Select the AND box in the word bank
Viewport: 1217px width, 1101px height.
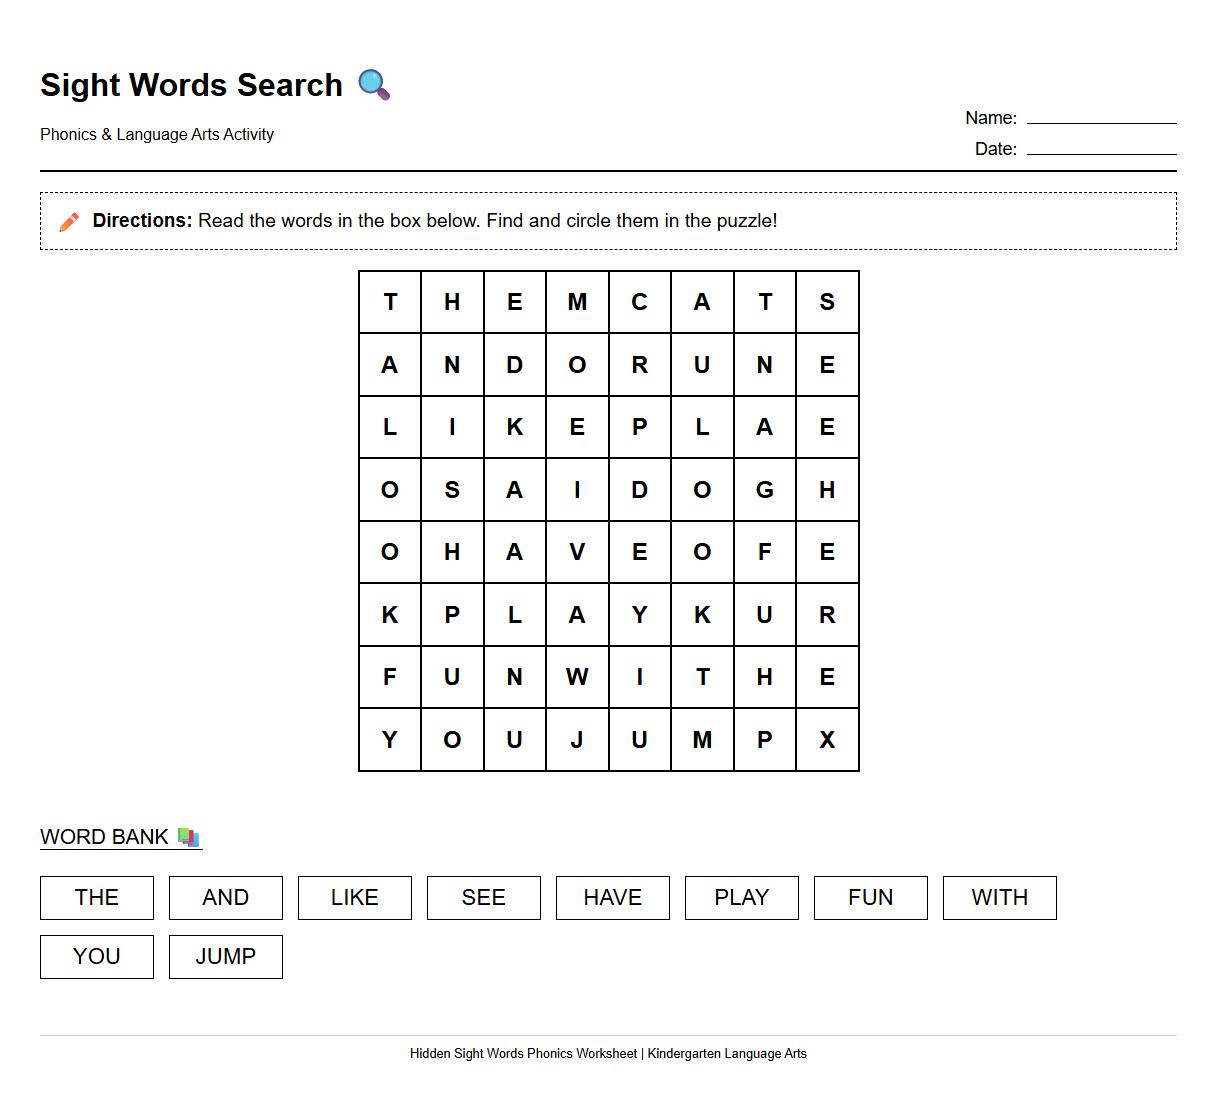click(225, 897)
